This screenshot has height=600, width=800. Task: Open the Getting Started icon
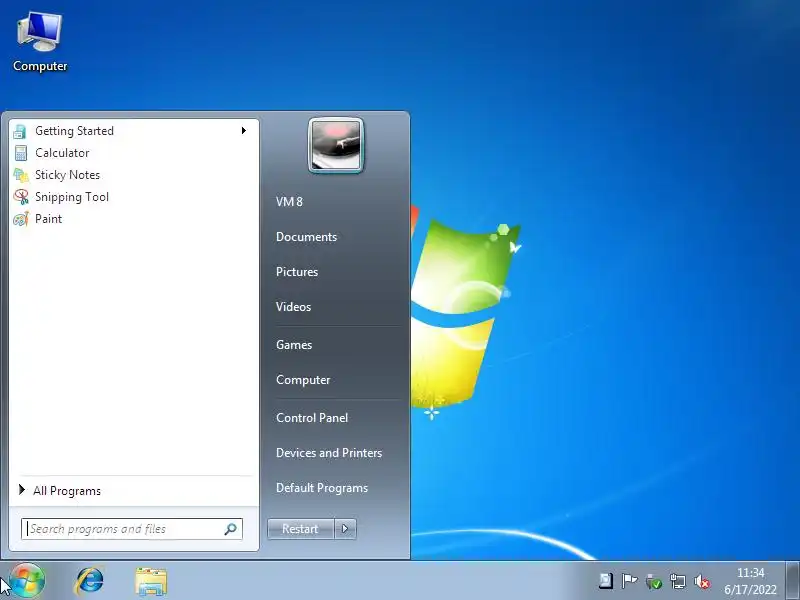[20, 131]
